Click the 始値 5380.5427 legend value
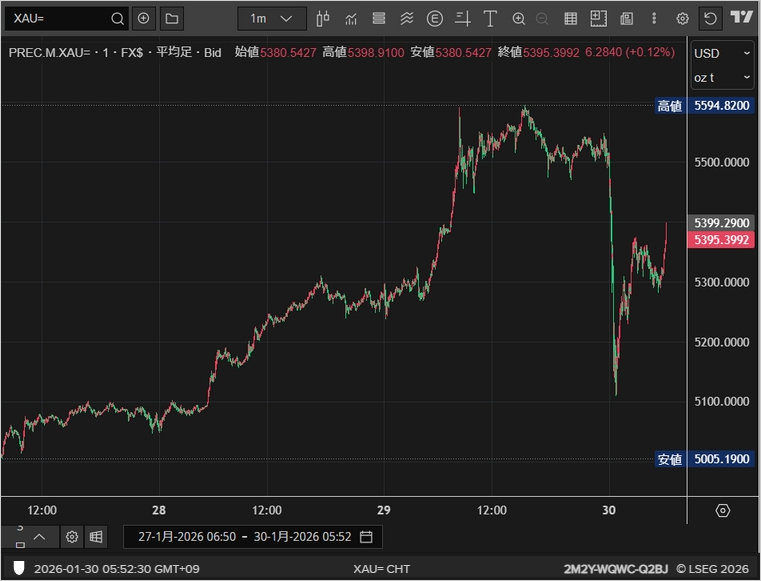This screenshot has width=761, height=581. (276, 52)
